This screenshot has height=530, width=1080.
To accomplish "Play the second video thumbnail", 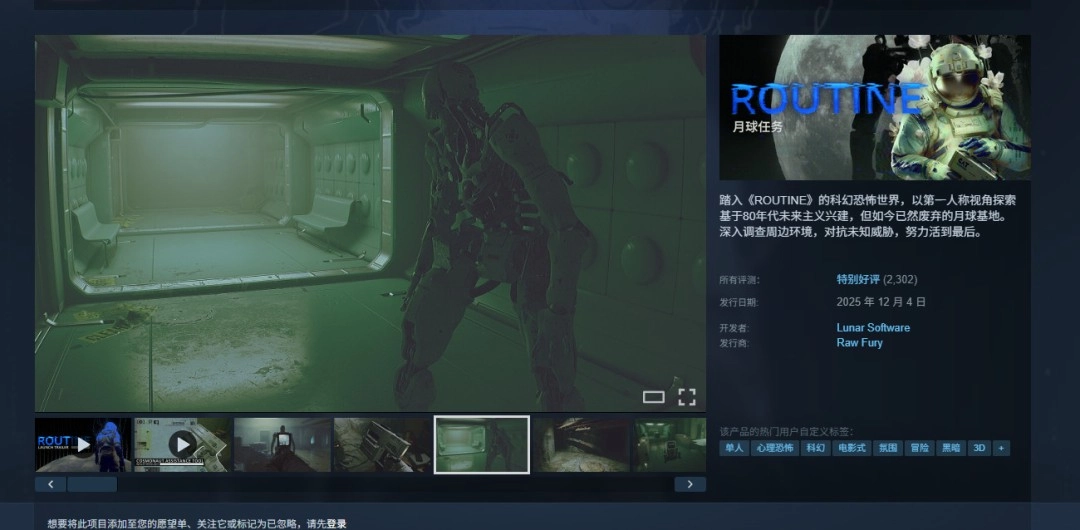I will (181, 444).
